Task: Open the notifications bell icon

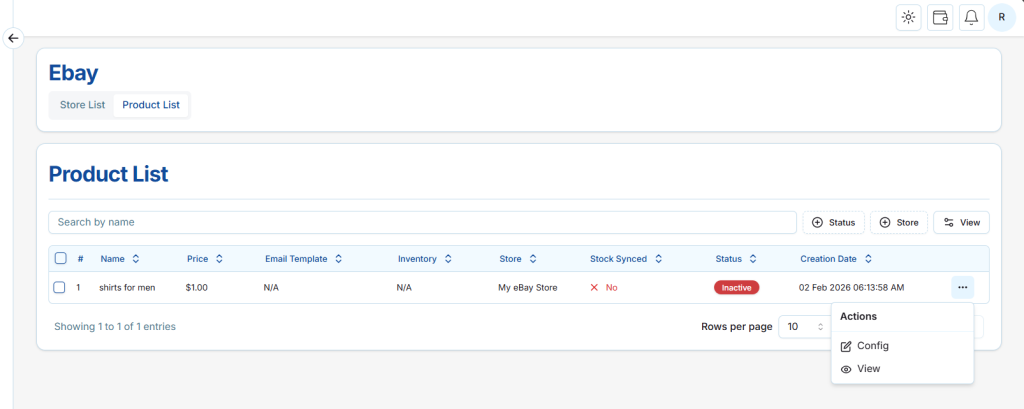Action: click(x=971, y=17)
